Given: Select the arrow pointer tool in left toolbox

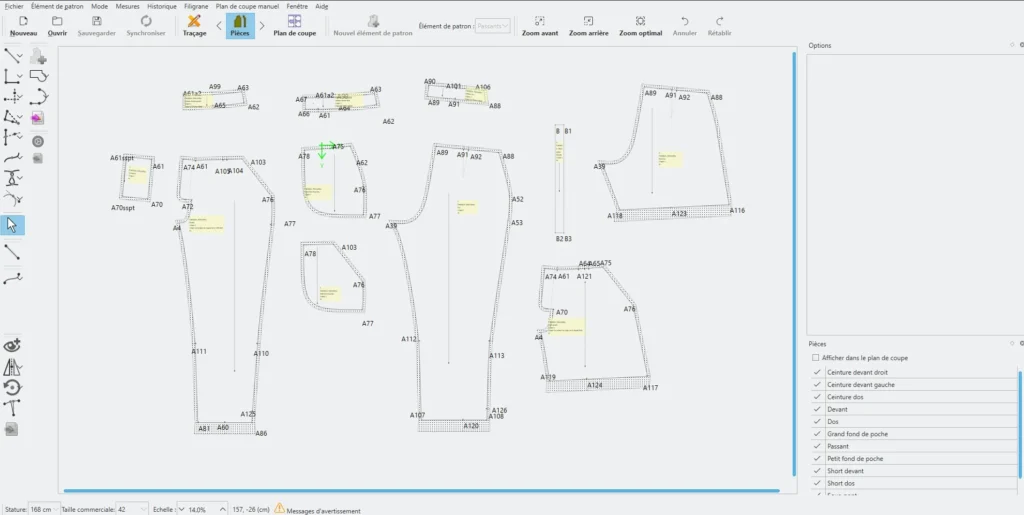Looking at the screenshot, I should coord(13,224).
